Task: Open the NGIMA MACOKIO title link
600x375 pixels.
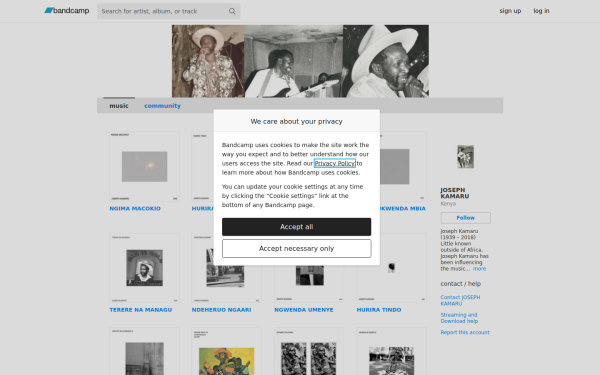Action: click(x=135, y=209)
